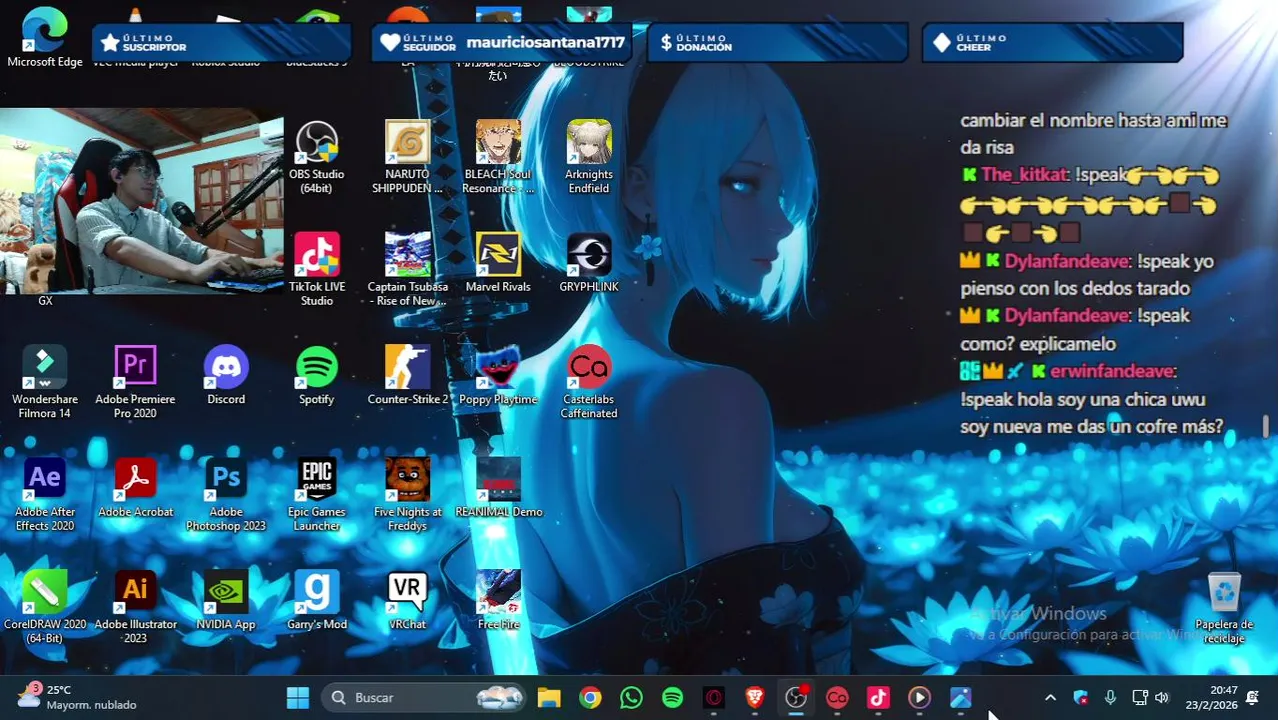
Task: Click the Buscar taskbar search box
Action: tap(425, 697)
